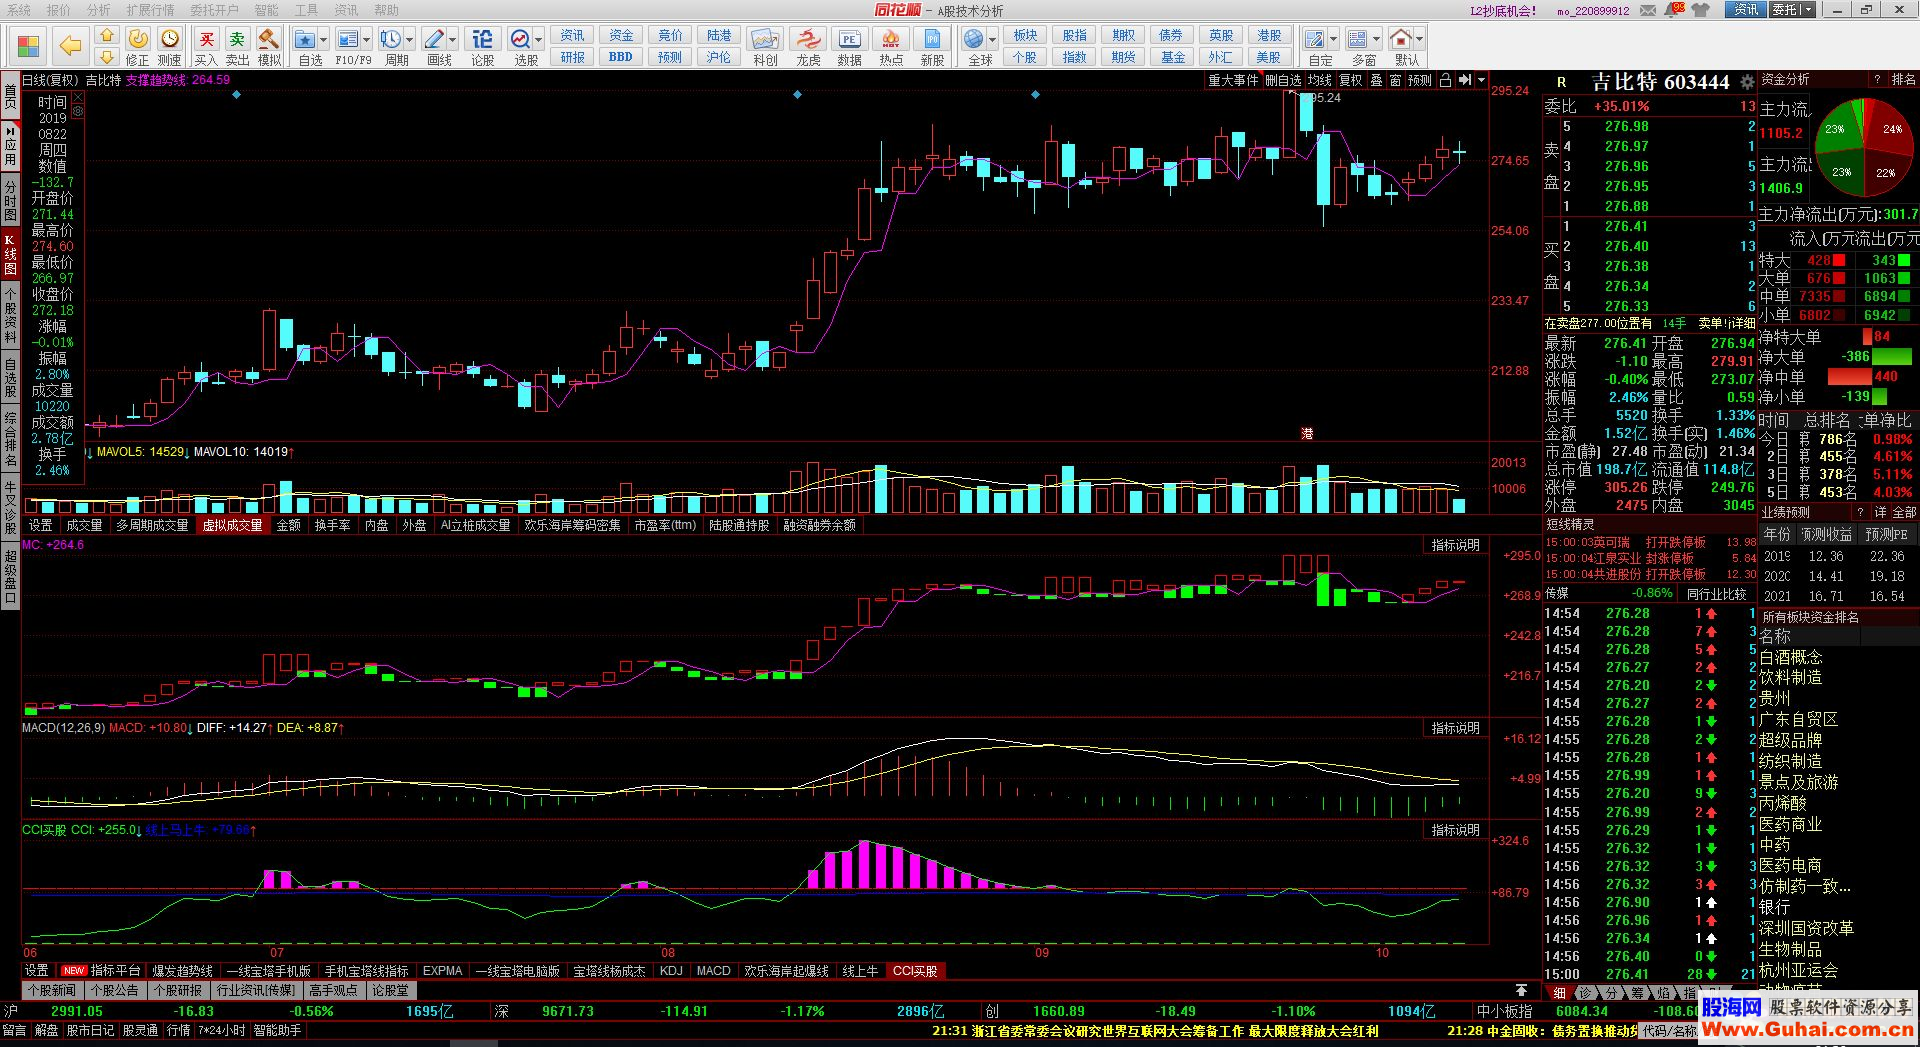Click the 周期 period clock icon
1920x1047 pixels.
(x=391, y=39)
